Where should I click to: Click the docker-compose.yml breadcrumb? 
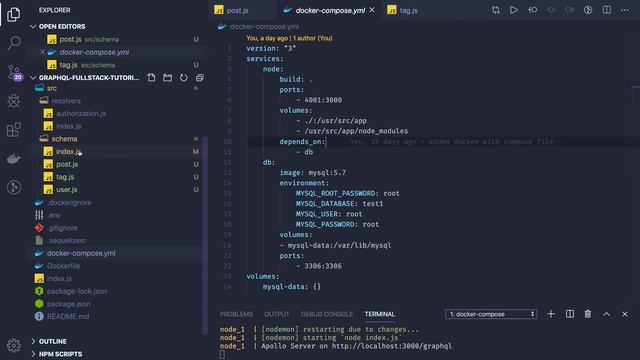pos(264,27)
